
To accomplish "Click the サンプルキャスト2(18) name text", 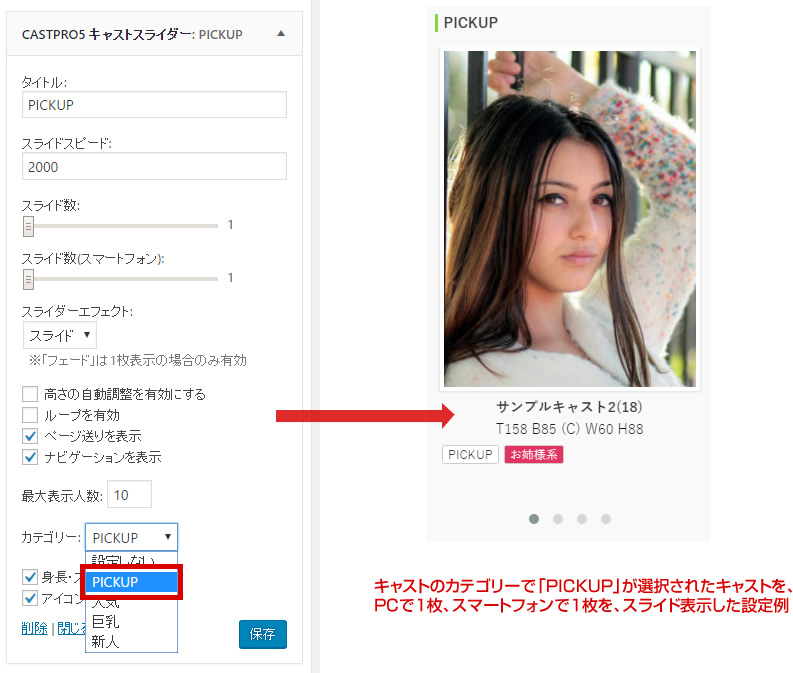I will tap(569, 407).
